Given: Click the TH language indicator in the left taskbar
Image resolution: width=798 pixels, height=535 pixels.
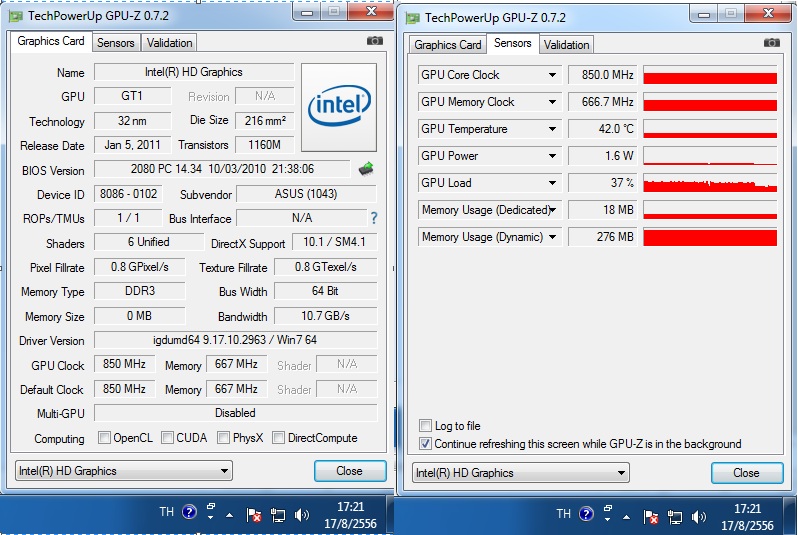Looking at the screenshot, I should click(166, 512).
